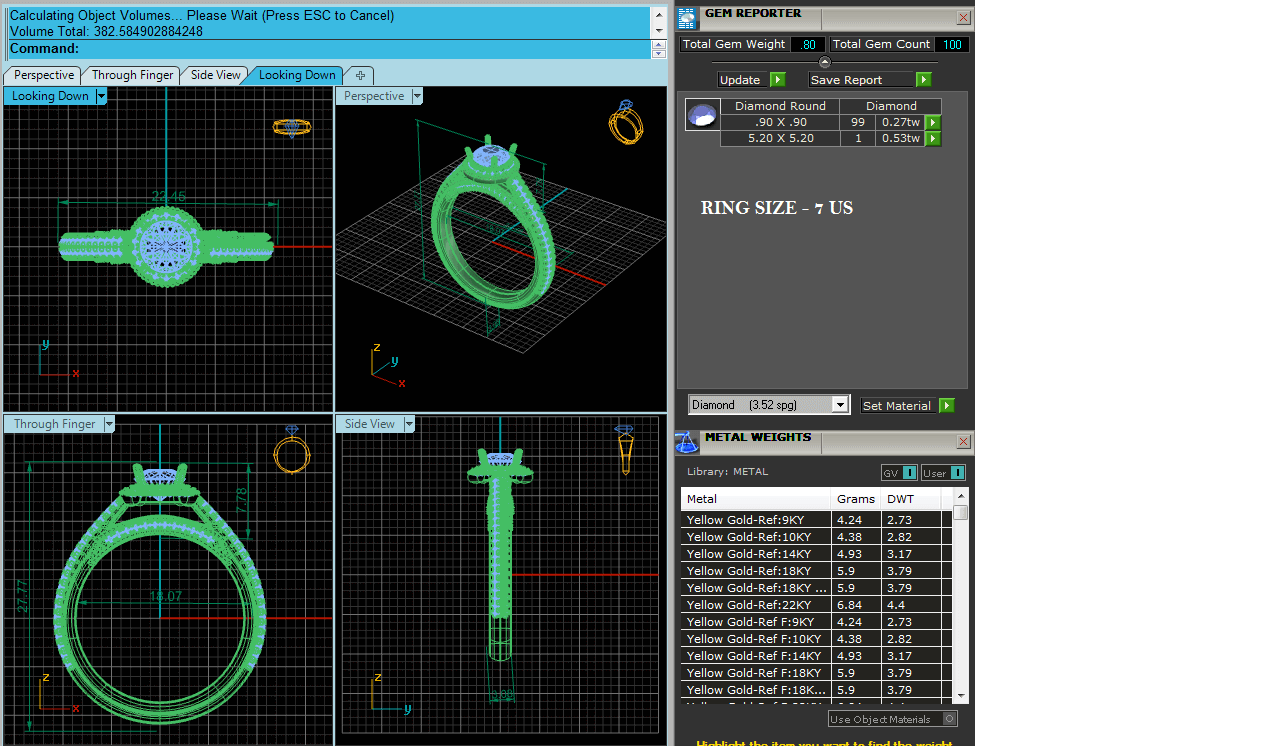The height and width of the screenshot is (746, 1274).
Task: Click the ring icon in Through Finger viewport
Action: (292, 450)
